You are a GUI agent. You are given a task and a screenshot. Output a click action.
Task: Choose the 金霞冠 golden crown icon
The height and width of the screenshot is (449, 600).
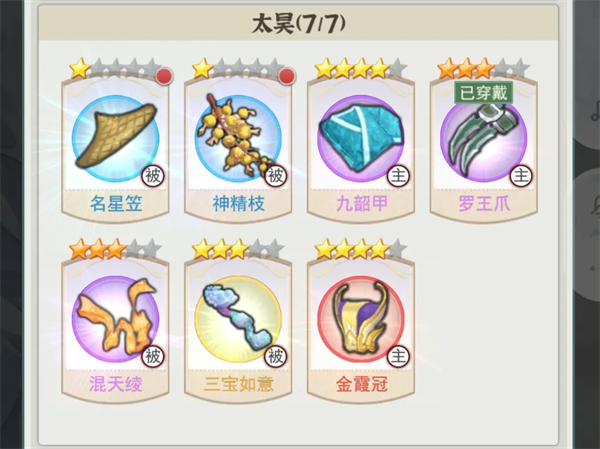click(361, 318)
